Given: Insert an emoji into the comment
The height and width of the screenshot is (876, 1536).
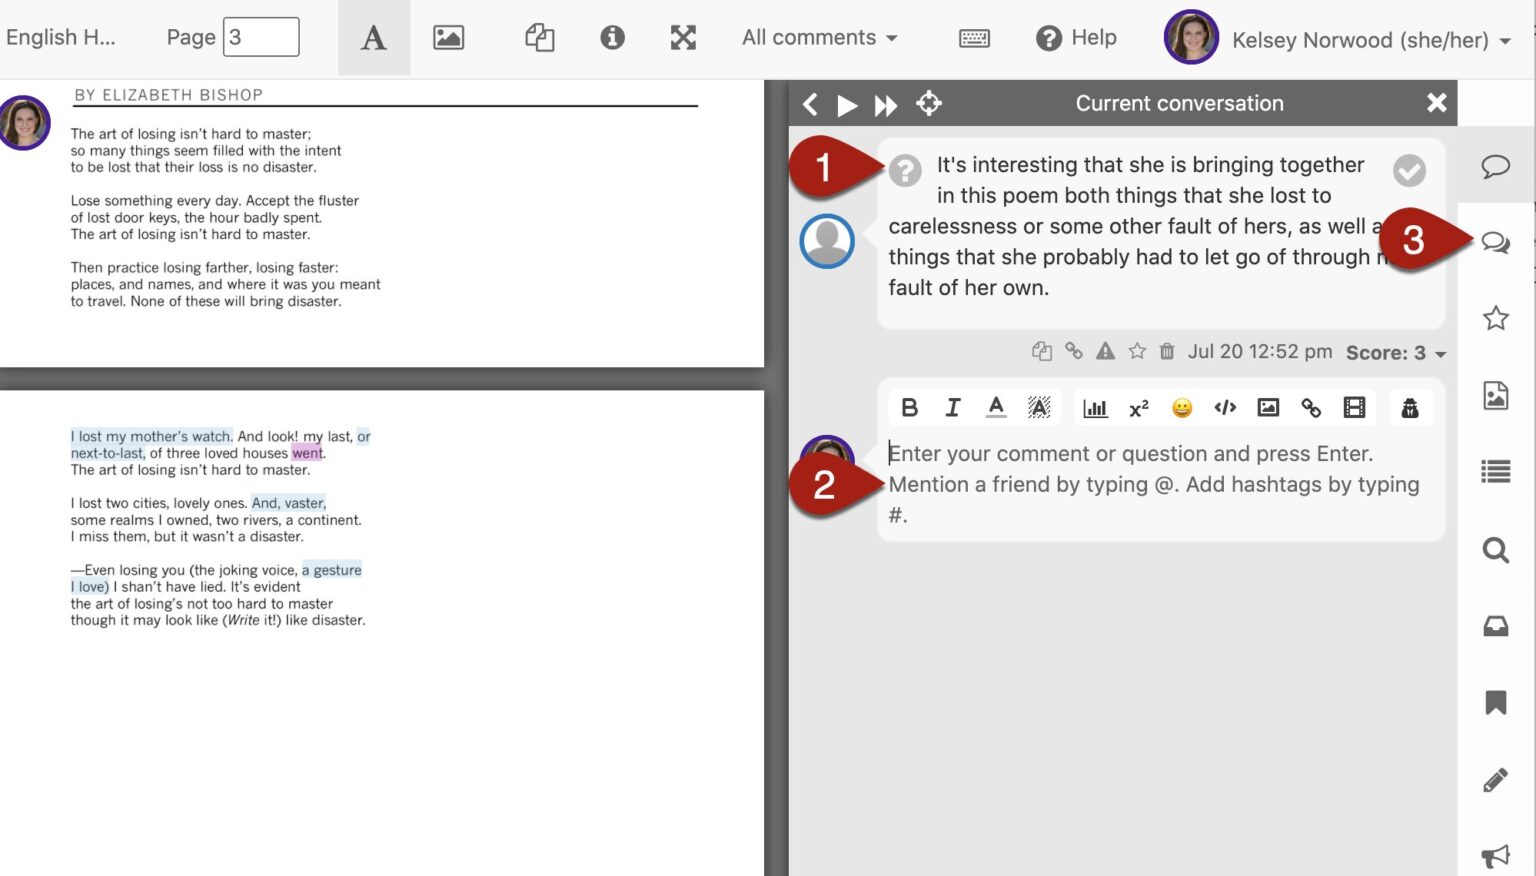Looking at the screenshot, I should (x=1182, y=408).
